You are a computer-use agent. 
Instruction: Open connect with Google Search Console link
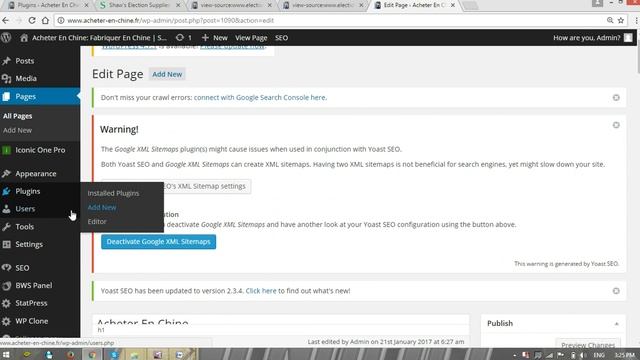[260, 98]
